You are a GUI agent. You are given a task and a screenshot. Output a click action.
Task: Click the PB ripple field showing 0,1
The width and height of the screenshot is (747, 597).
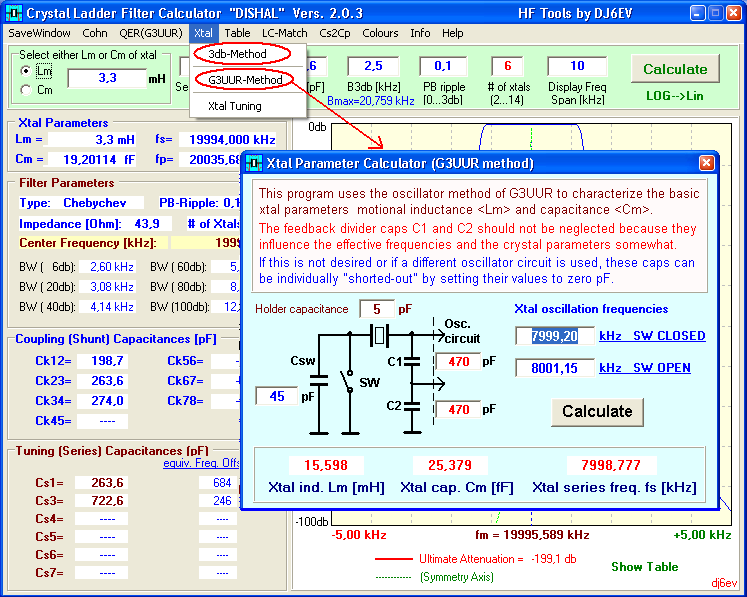click(443, 66)
